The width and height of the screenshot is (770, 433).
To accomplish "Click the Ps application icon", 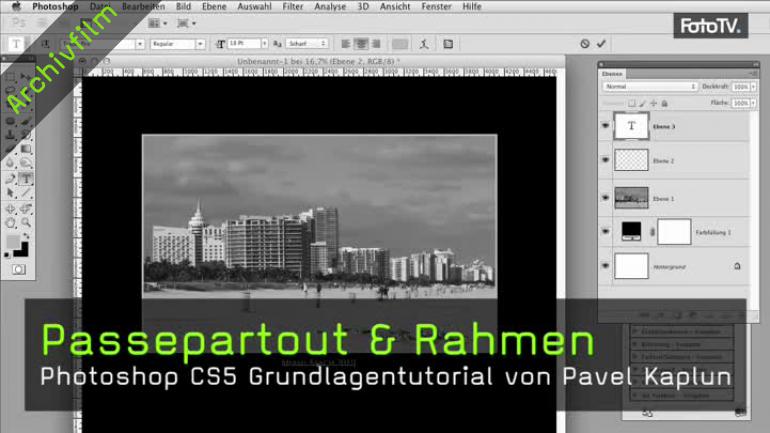I will tap(19, 23).
